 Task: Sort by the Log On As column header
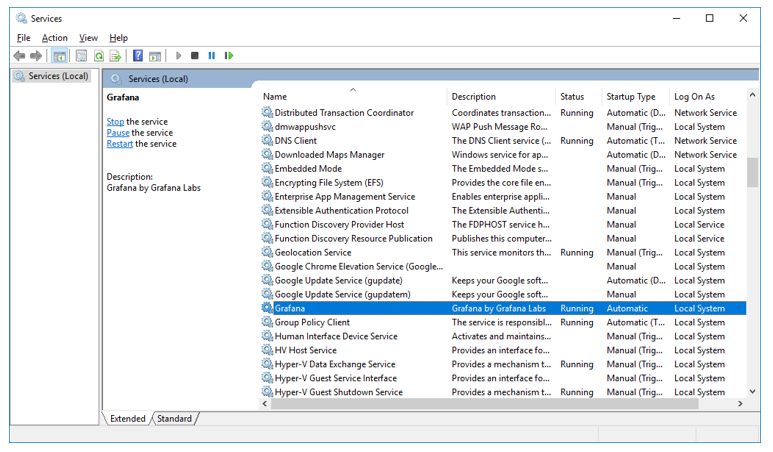tap(708, 97)
